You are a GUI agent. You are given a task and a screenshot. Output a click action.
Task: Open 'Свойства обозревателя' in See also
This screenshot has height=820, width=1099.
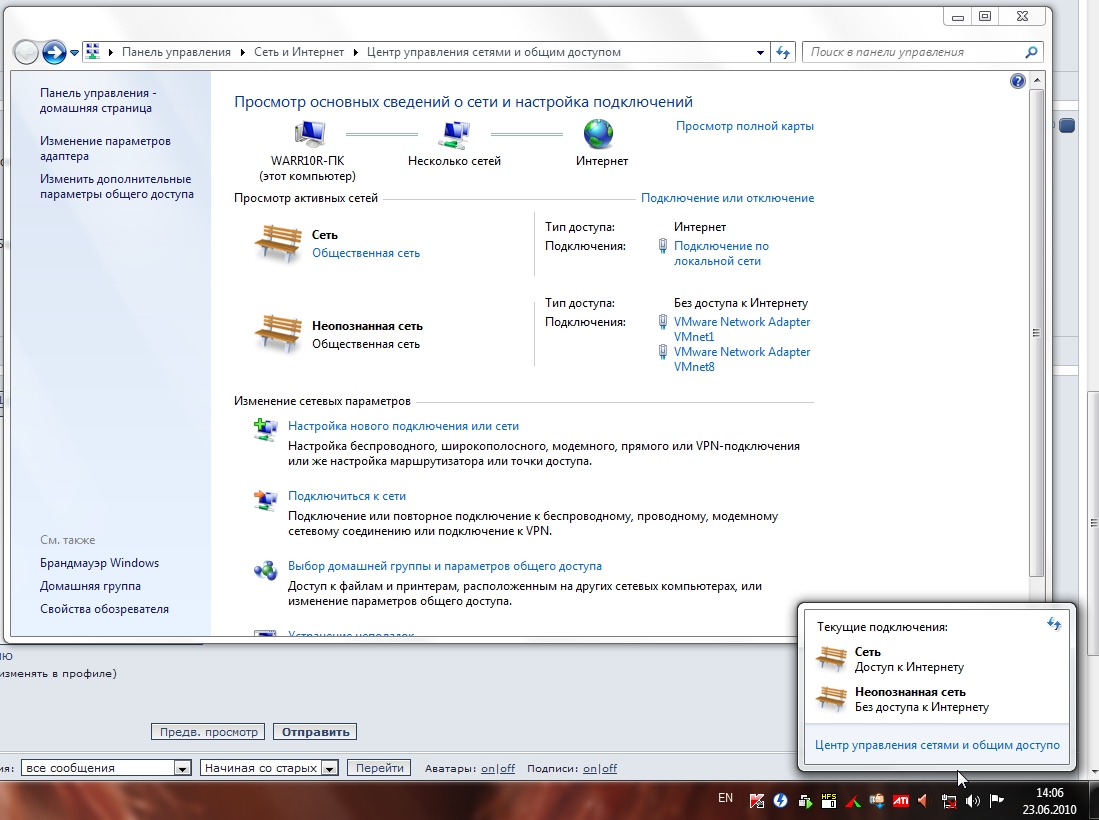pyautogui.click(x=104, y=609)
